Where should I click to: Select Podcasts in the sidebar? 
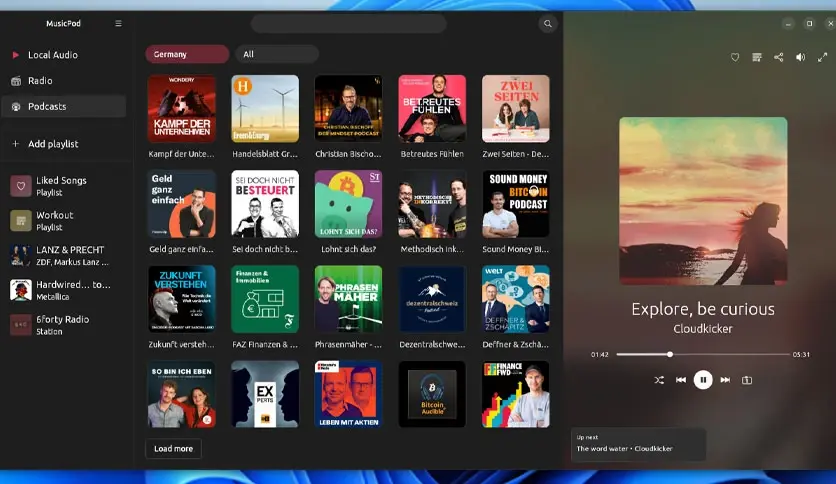pos(64,106)
